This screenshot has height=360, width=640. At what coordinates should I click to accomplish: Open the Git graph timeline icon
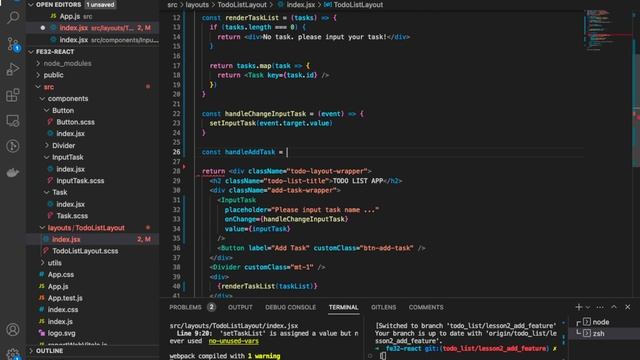(x=13, y=146)
